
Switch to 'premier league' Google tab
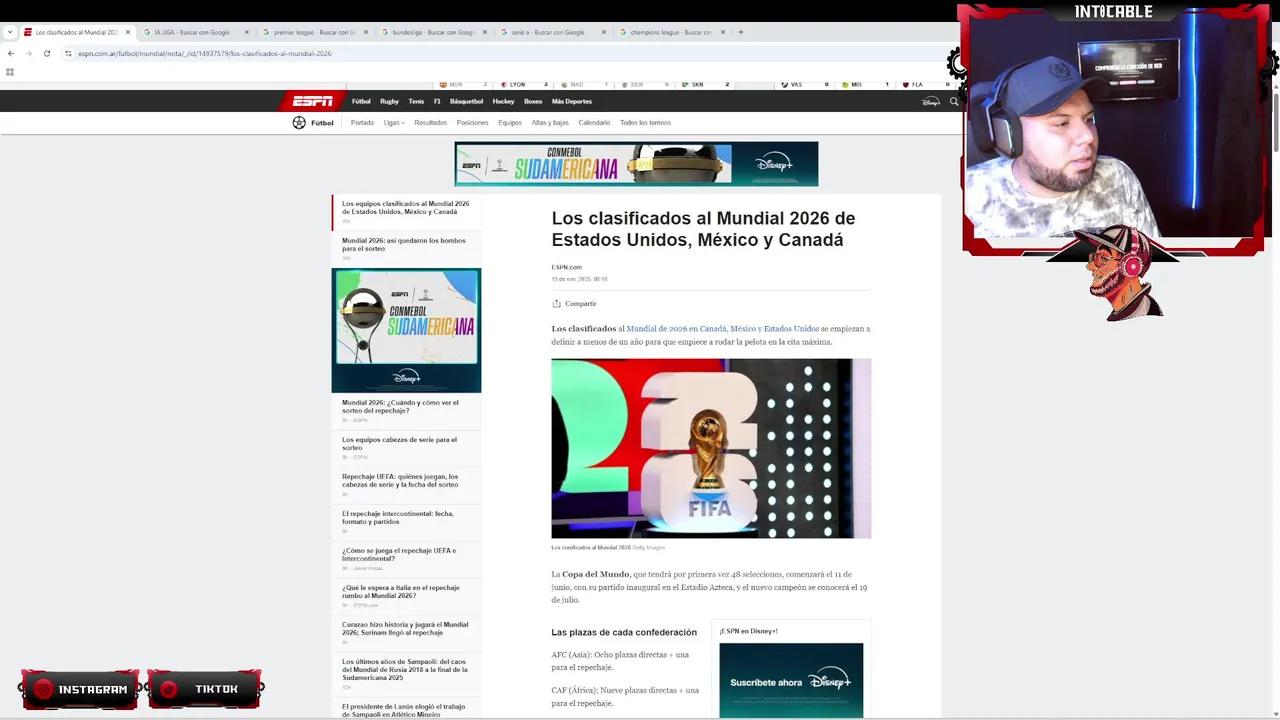tap(314, 32)
